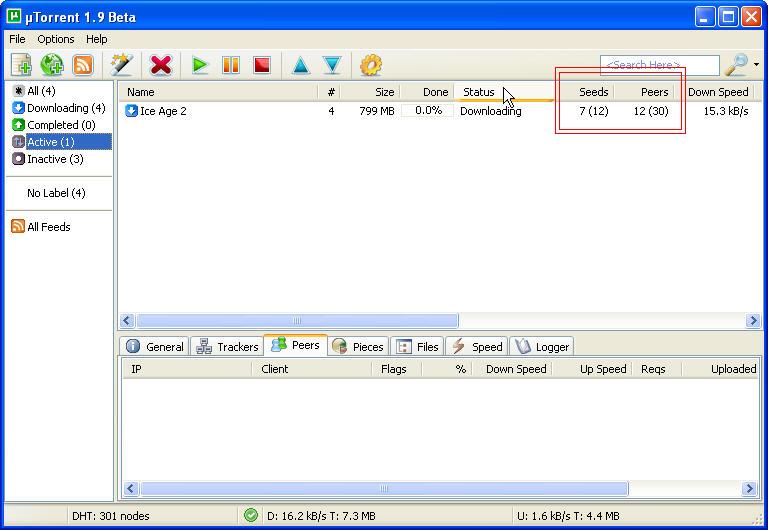Start the torrent with green play icon

tap(200, 65)
